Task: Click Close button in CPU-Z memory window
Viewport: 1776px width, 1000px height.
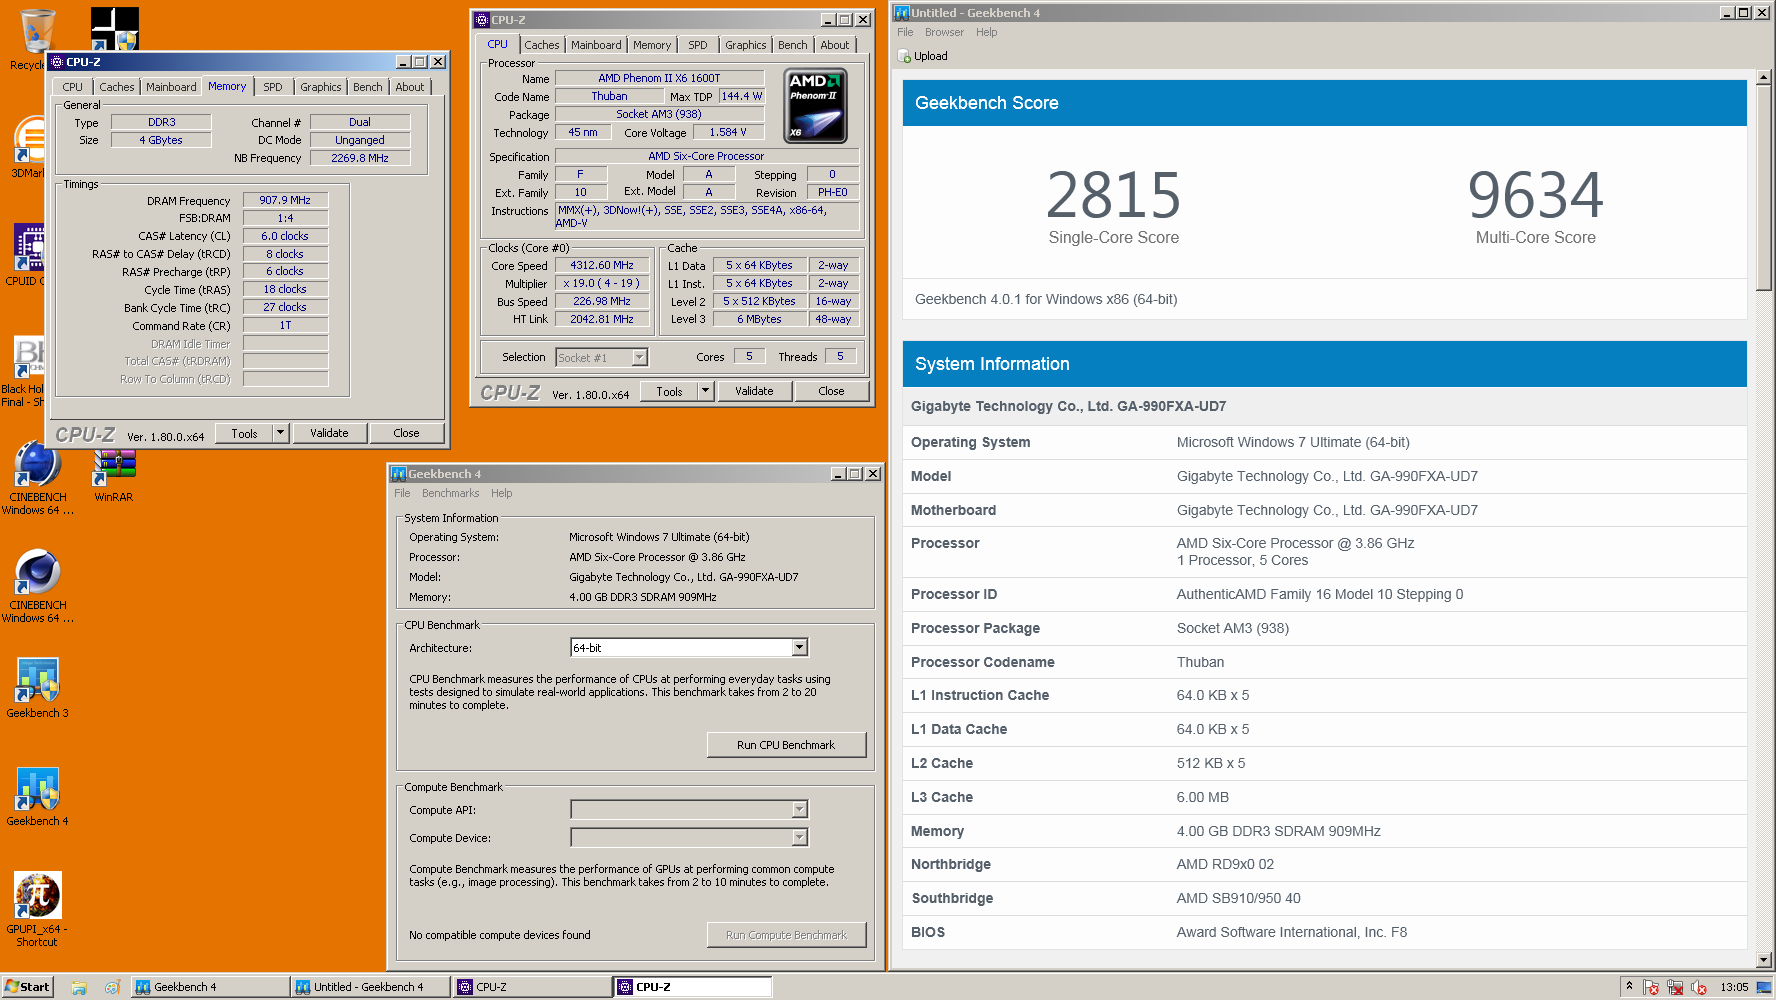Action: (x=406, y=433)
